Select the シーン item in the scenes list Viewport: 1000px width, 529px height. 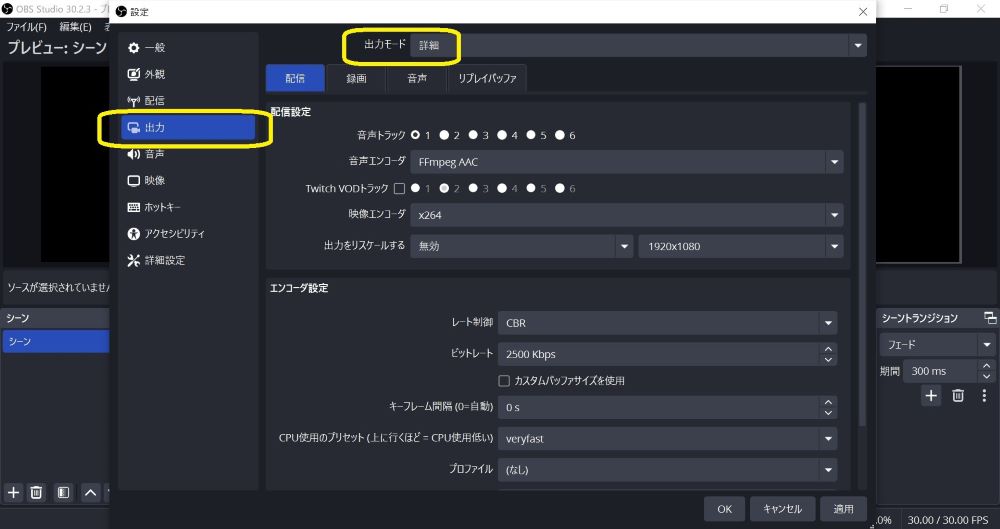pos(55,341)
